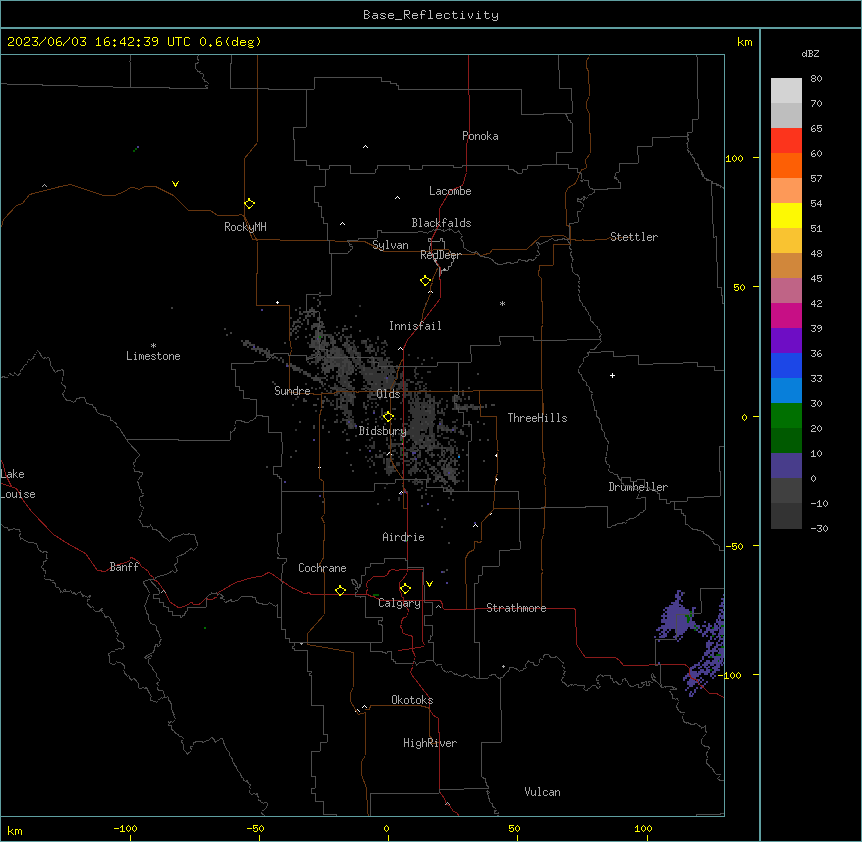Click the Cochrane city label
Viewport: 862px width, 842px height.
click(322, 568)
